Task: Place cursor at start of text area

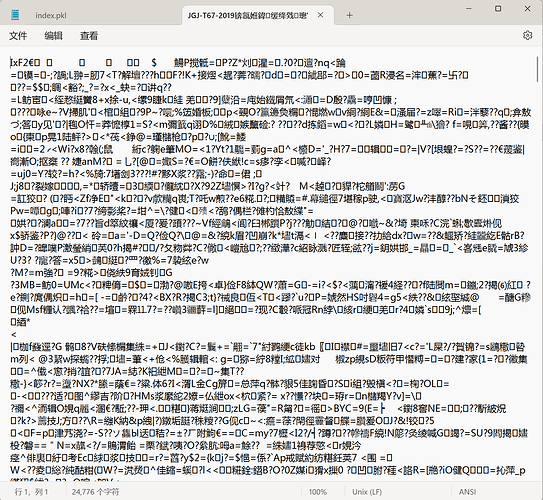Action: pos(11,63)
